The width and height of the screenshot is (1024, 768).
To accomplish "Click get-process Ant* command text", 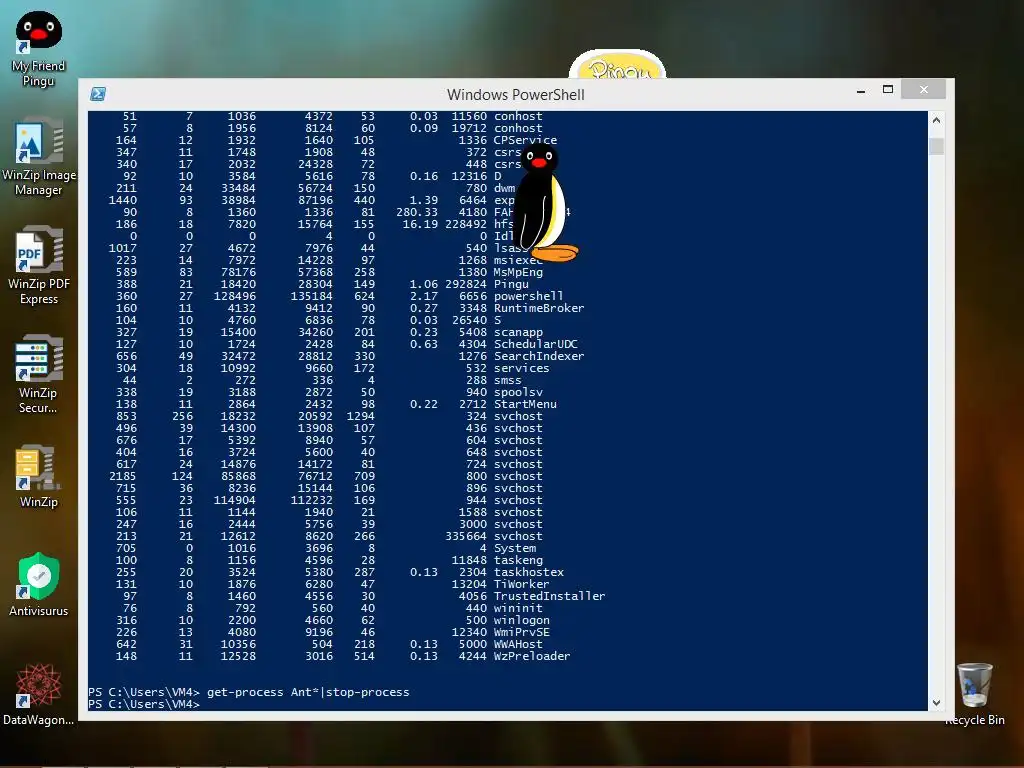I will (263, 692).
